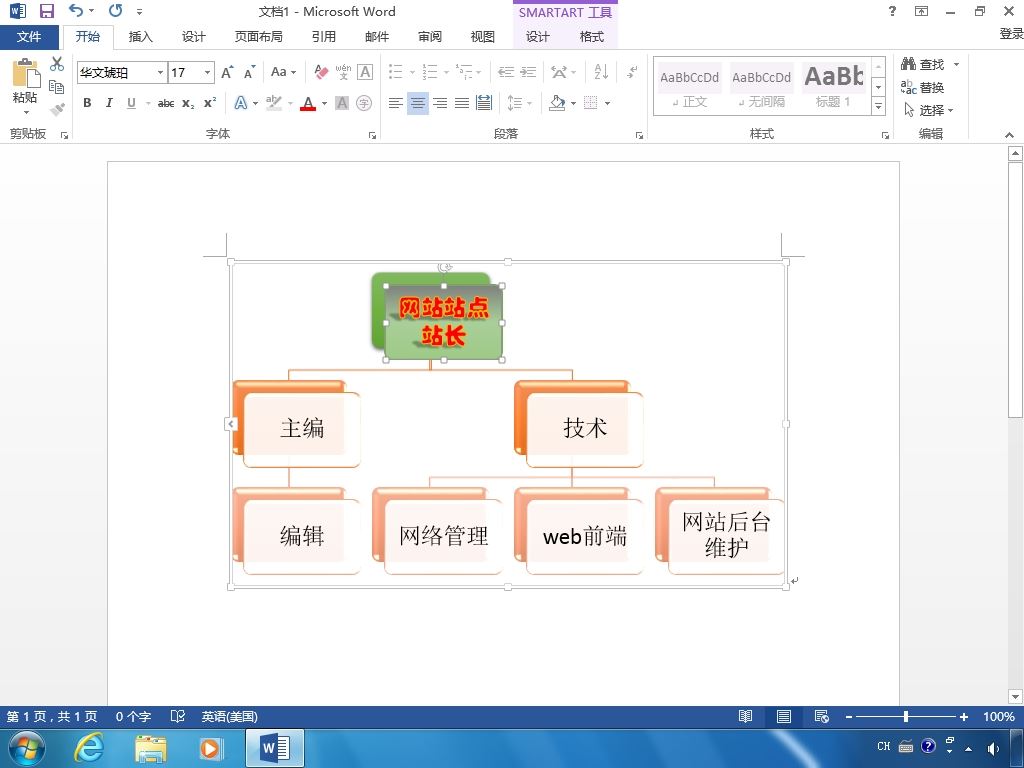
Task: Click the Cut scissors icon
Action: [57, 63]
